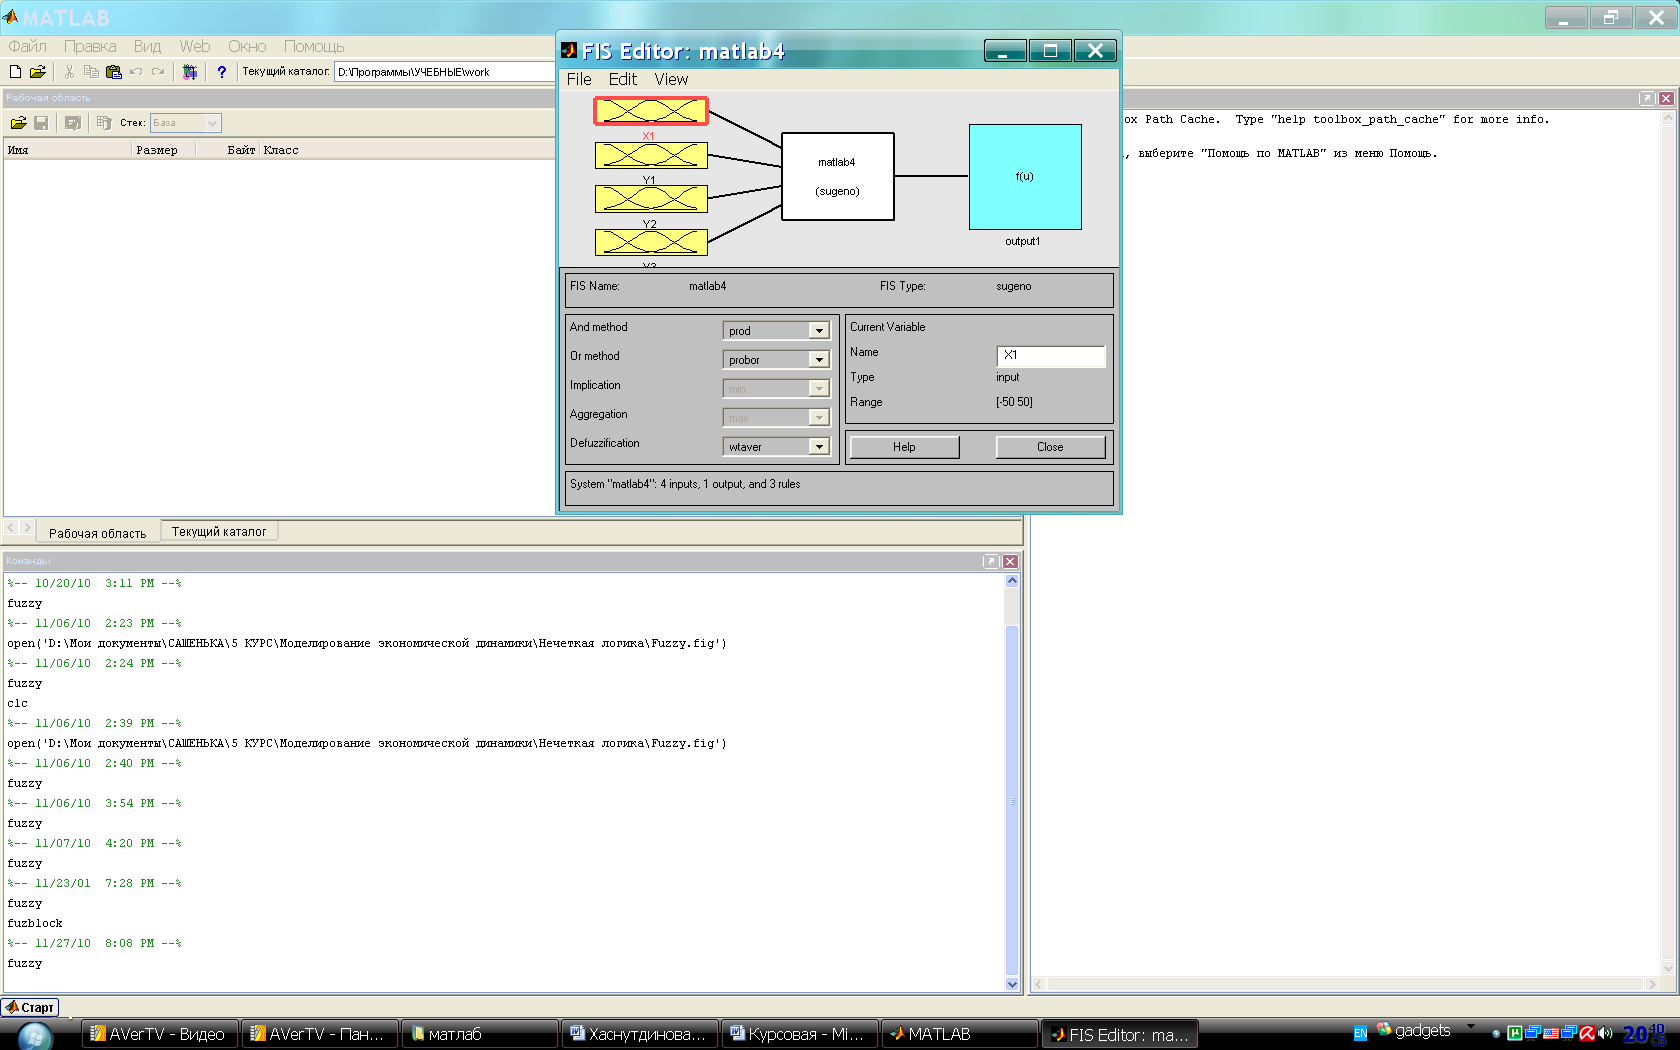The height and width of the screenshot is (1050, 1680).
Task: Click the Command History vertical scrollbar thumb
Action: 1012,800
